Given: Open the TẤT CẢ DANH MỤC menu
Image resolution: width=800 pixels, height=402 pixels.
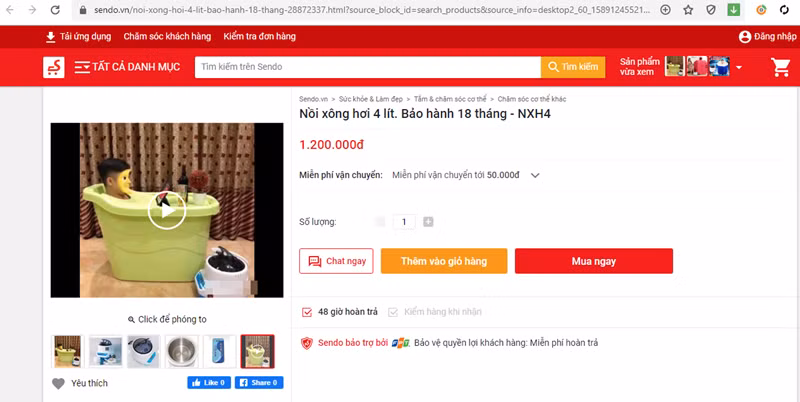Looking at the screenshot, I should click(x=127, y=67).
